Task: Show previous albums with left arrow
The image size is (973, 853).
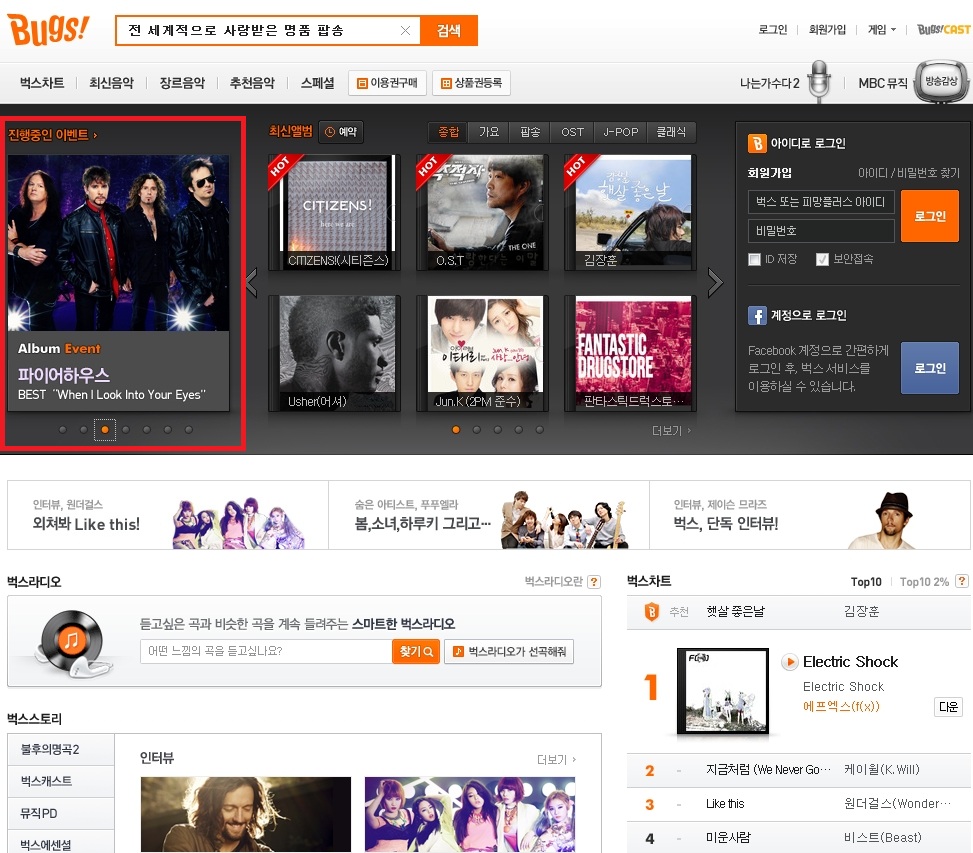Action: tap(253, 283)
